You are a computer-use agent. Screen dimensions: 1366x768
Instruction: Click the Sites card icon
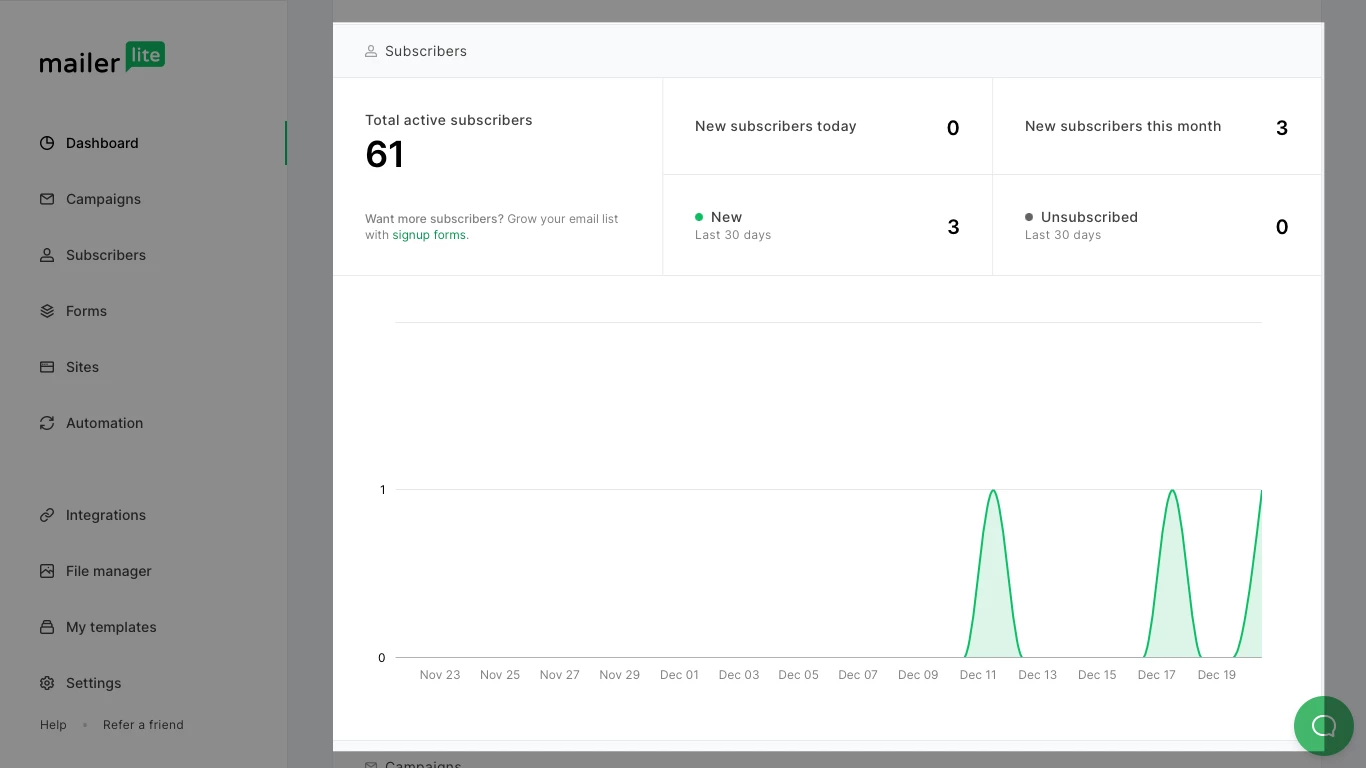[47, 367]
